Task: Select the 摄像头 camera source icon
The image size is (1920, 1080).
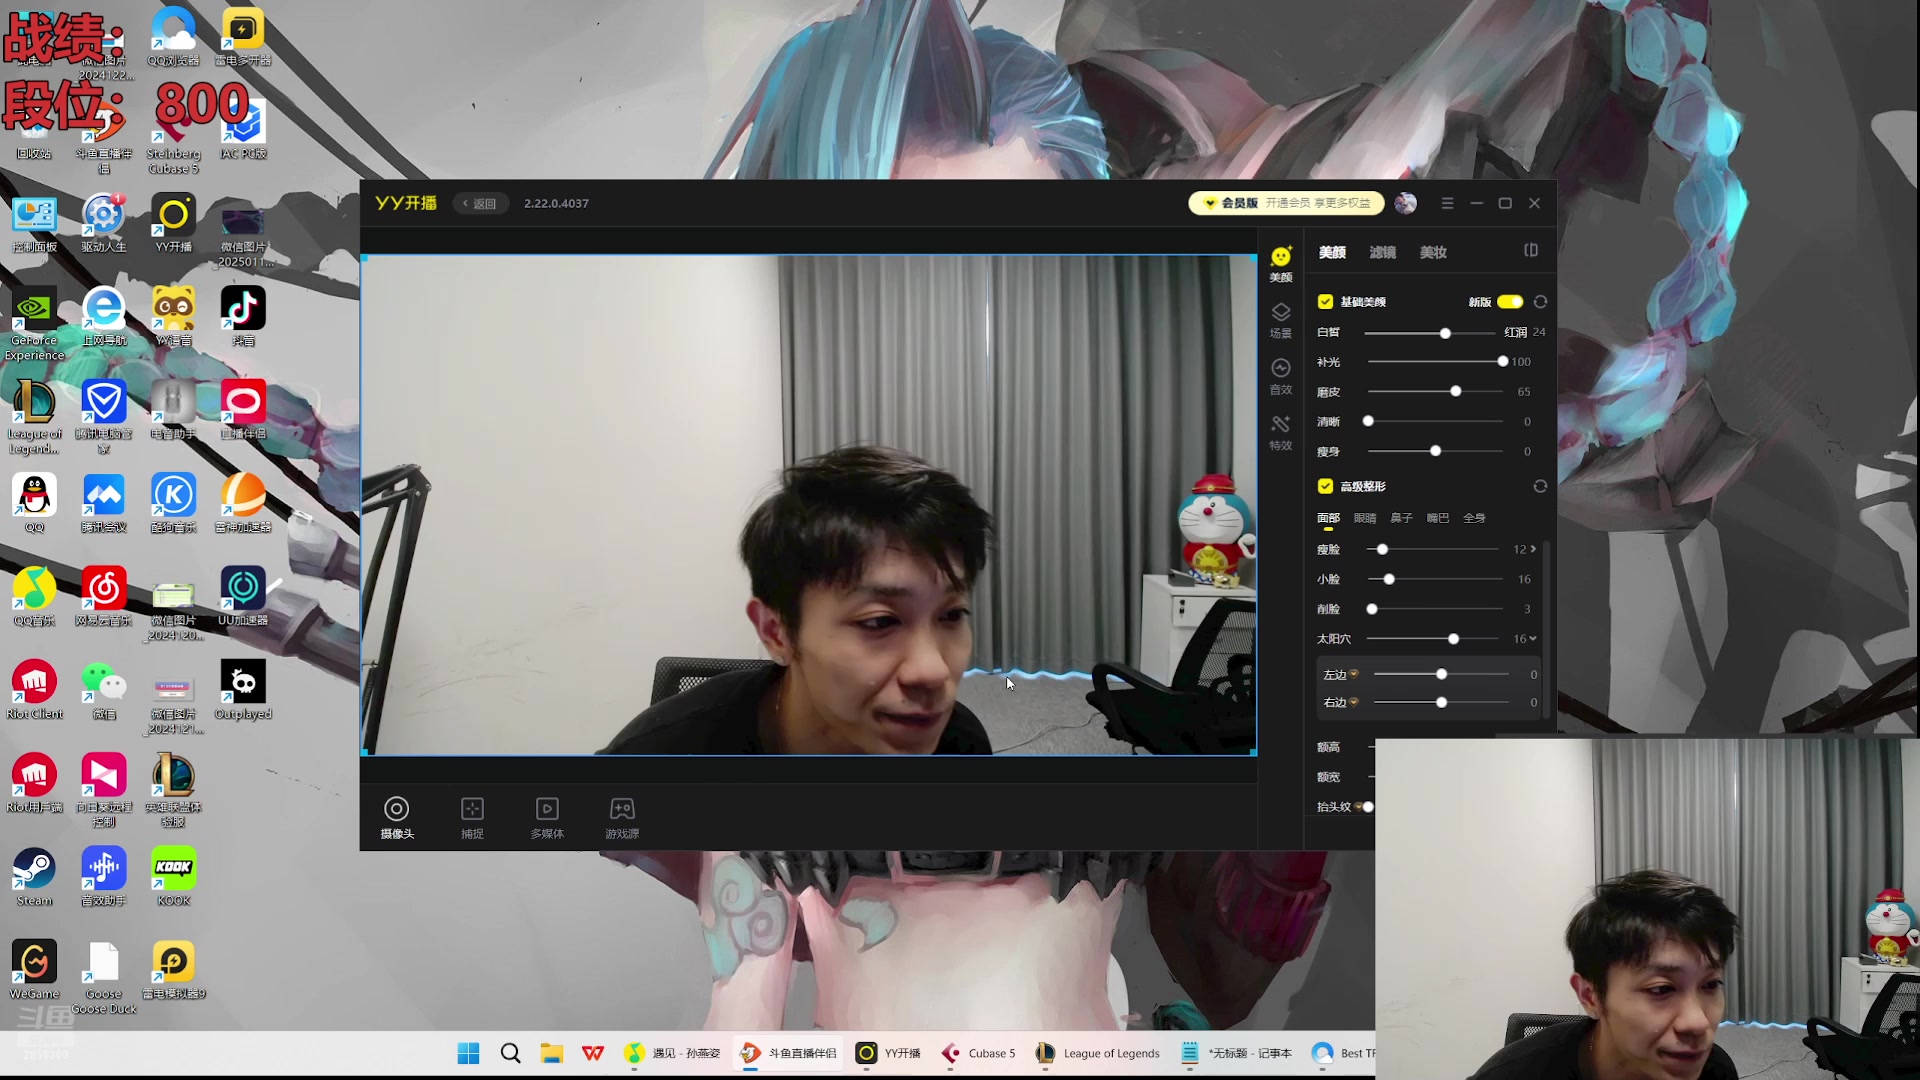Action: point(397,817)
